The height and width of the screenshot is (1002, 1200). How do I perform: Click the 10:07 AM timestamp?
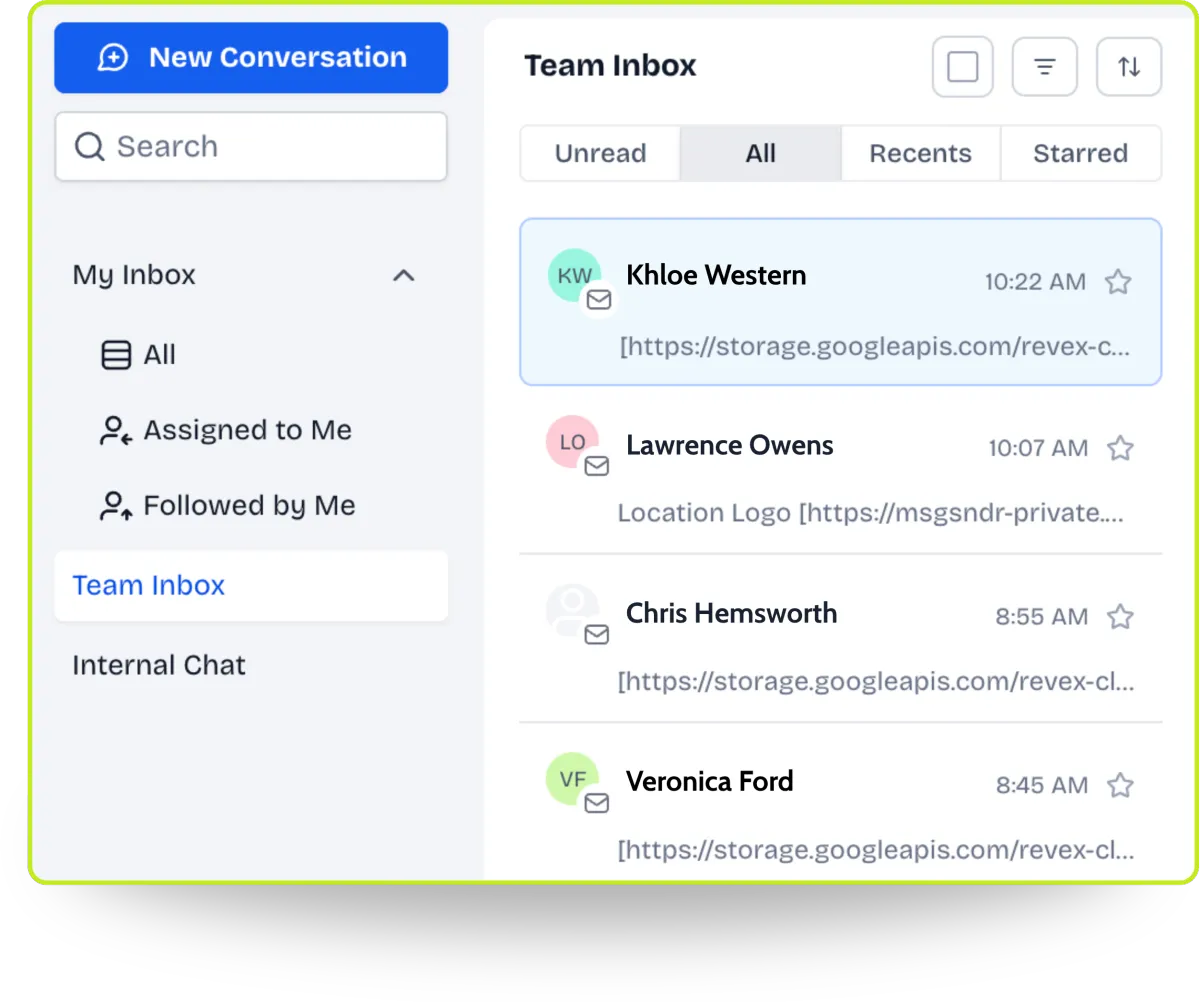1038,448
